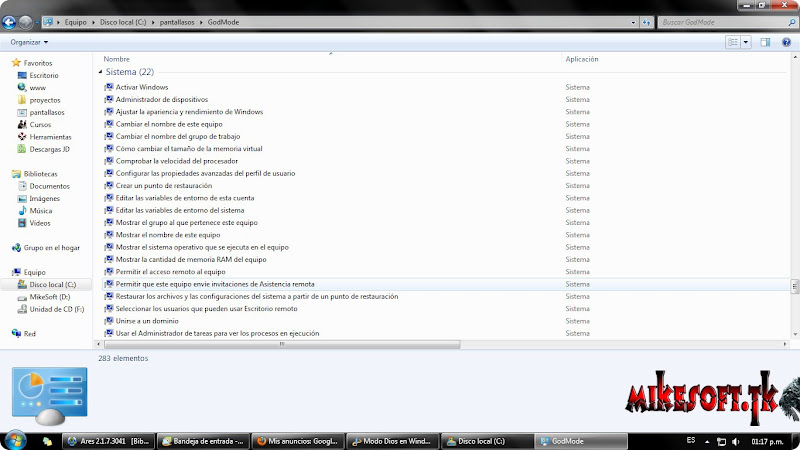Open the Documentos library
Screen dimensions: 800x450
[49, 186]
